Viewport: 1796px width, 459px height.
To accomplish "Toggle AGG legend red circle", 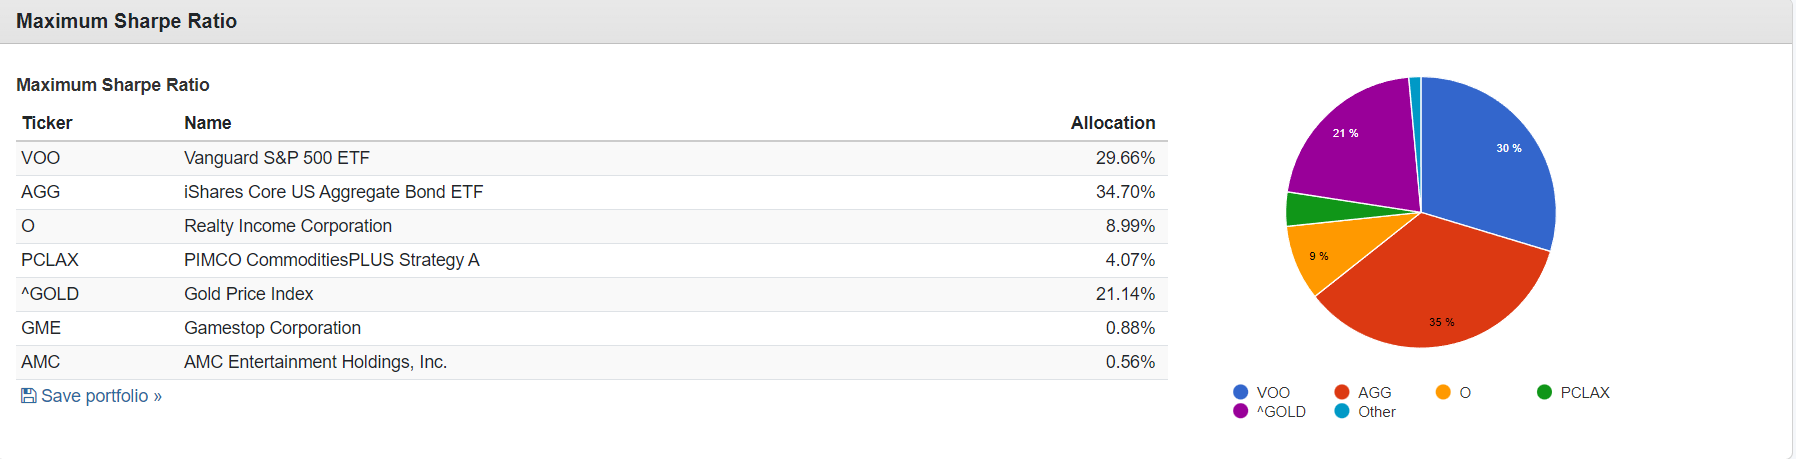I will coord(1342,392).
